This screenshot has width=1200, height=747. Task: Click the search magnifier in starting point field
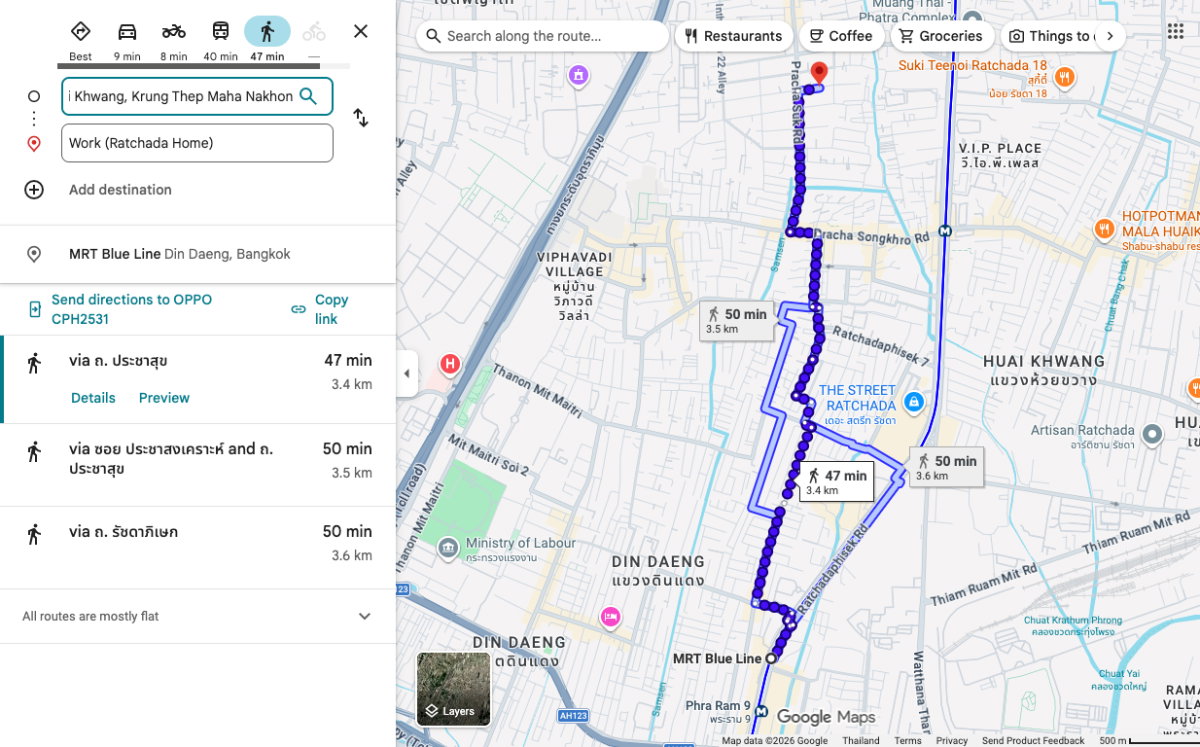tap(309, 96)
